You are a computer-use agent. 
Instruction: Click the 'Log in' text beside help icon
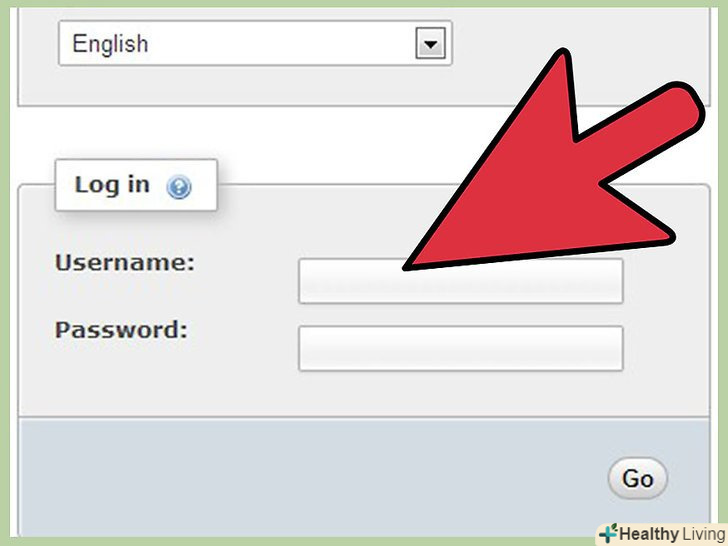coord(112,185)
